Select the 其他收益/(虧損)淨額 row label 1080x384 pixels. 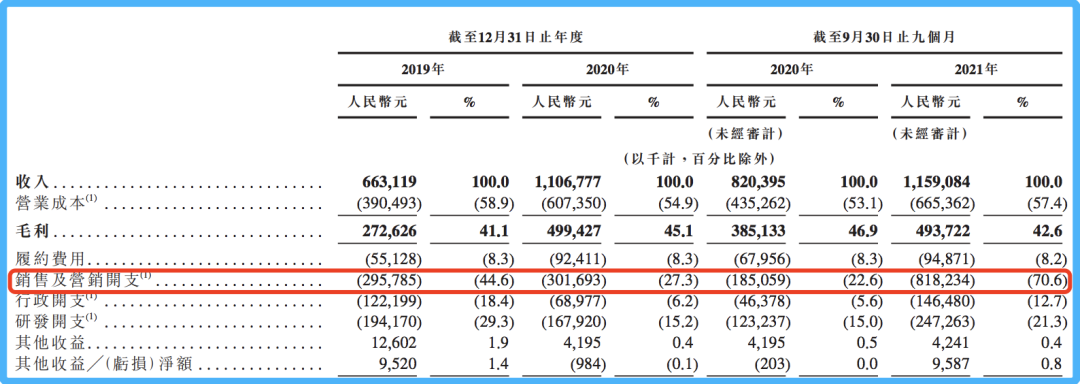coord(95,361)
